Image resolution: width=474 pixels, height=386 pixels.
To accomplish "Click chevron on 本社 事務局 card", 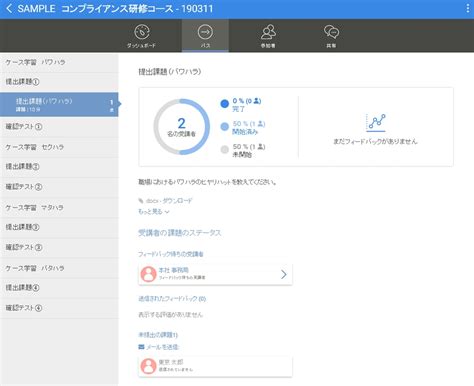I will (284, 274).
